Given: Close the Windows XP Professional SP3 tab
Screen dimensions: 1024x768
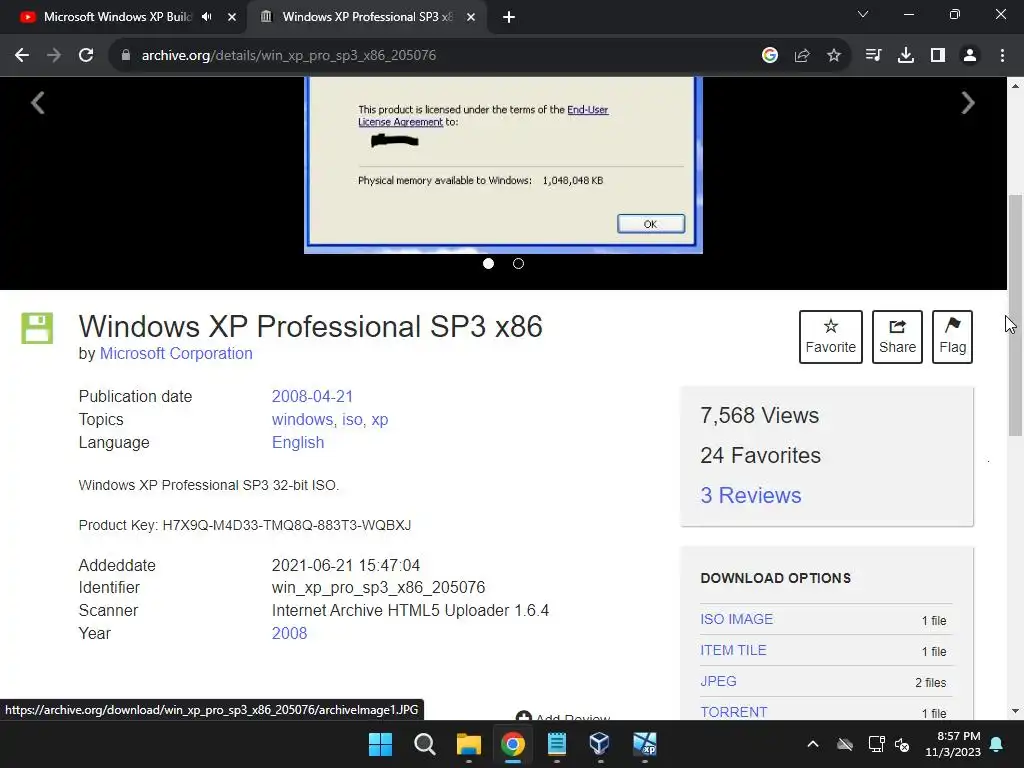Looking at the screenshot, I should [471, 17].
